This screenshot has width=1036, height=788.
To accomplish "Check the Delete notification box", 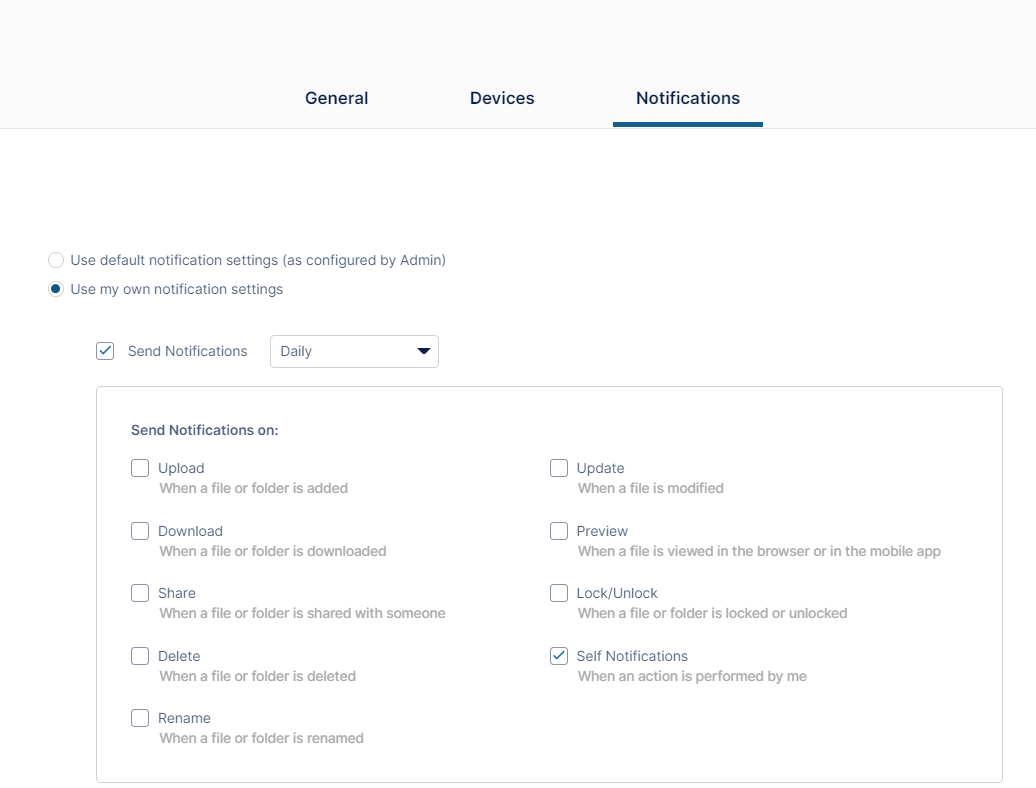I will (140, 656).
